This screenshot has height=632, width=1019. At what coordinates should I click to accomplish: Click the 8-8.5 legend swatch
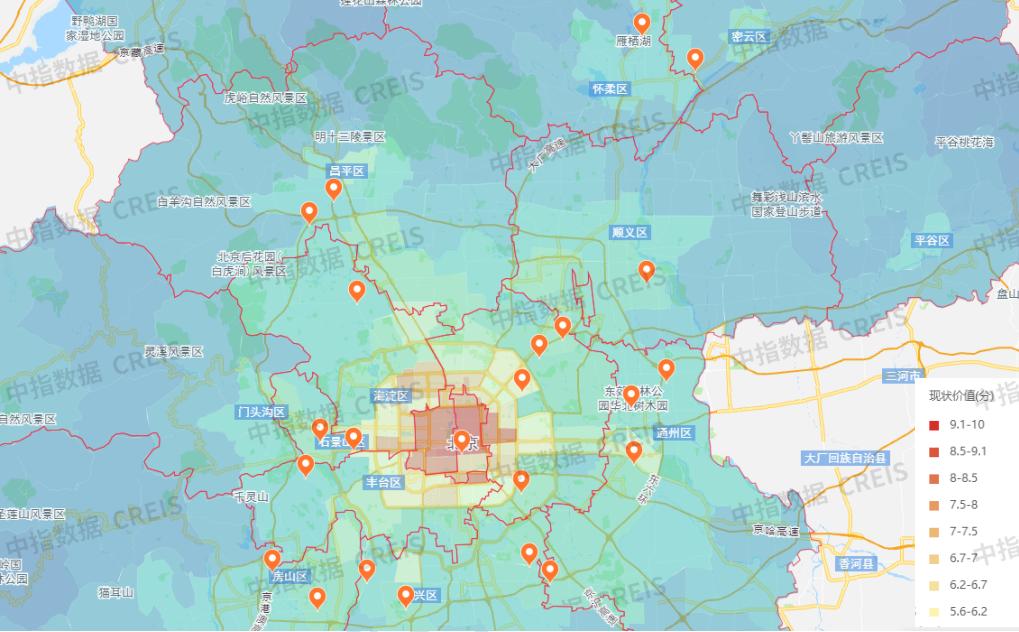(x=934, y=479)
